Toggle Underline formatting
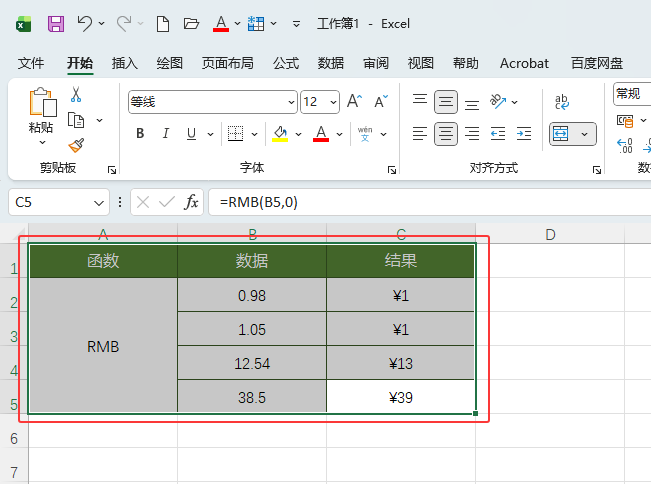 pos(191,134)
